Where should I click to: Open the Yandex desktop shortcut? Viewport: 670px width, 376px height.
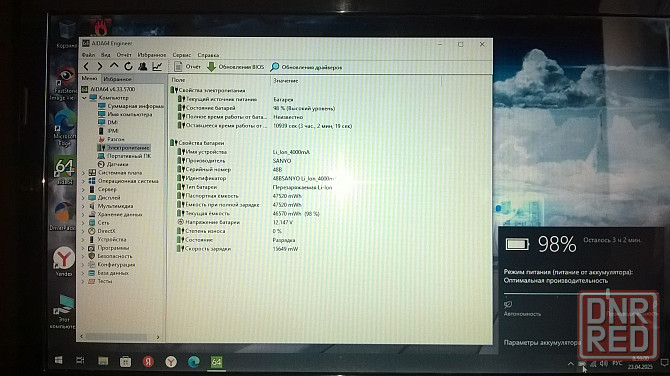click(x=64, y=261)
